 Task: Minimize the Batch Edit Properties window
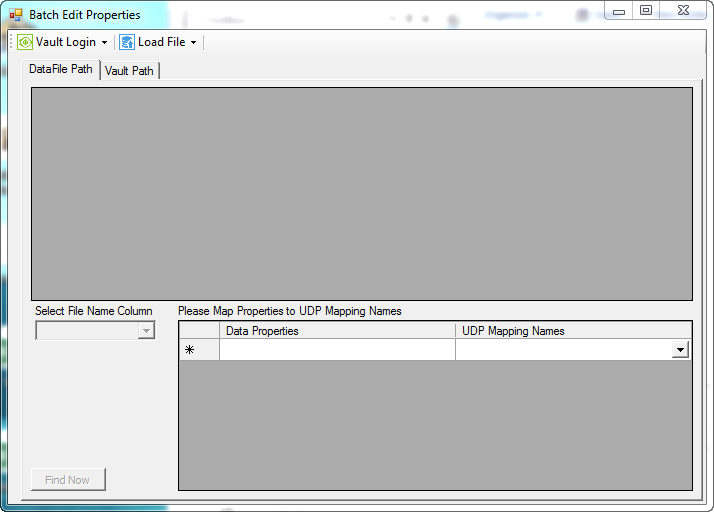[x=619, y=11]
